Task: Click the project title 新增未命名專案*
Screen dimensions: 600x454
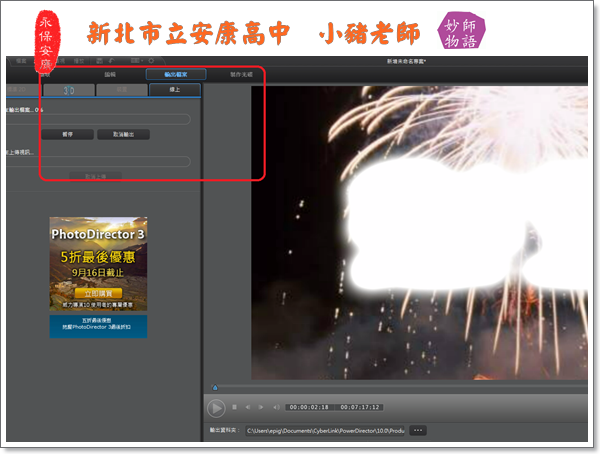Action: [x=406, y=61]
